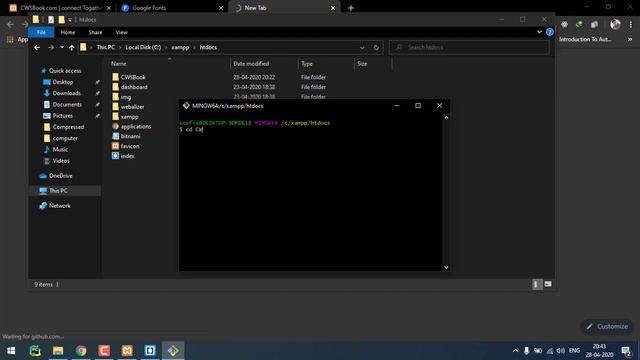
Task: Go back in File Explorer
Action: tap(37, 47)
